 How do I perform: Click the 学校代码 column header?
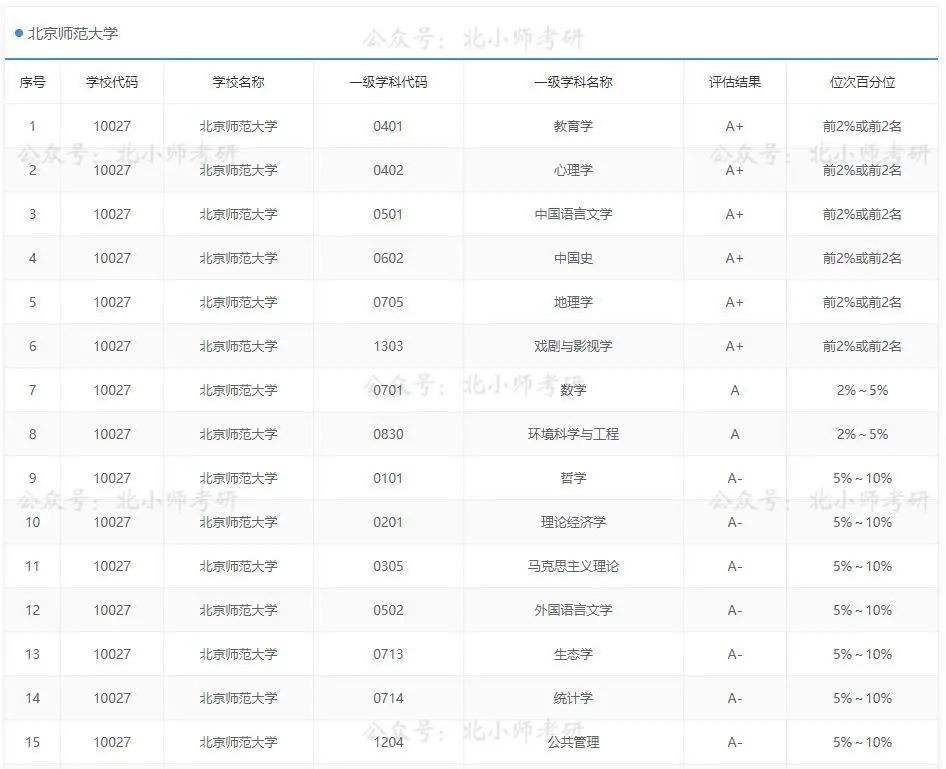(x=112, y=82)
